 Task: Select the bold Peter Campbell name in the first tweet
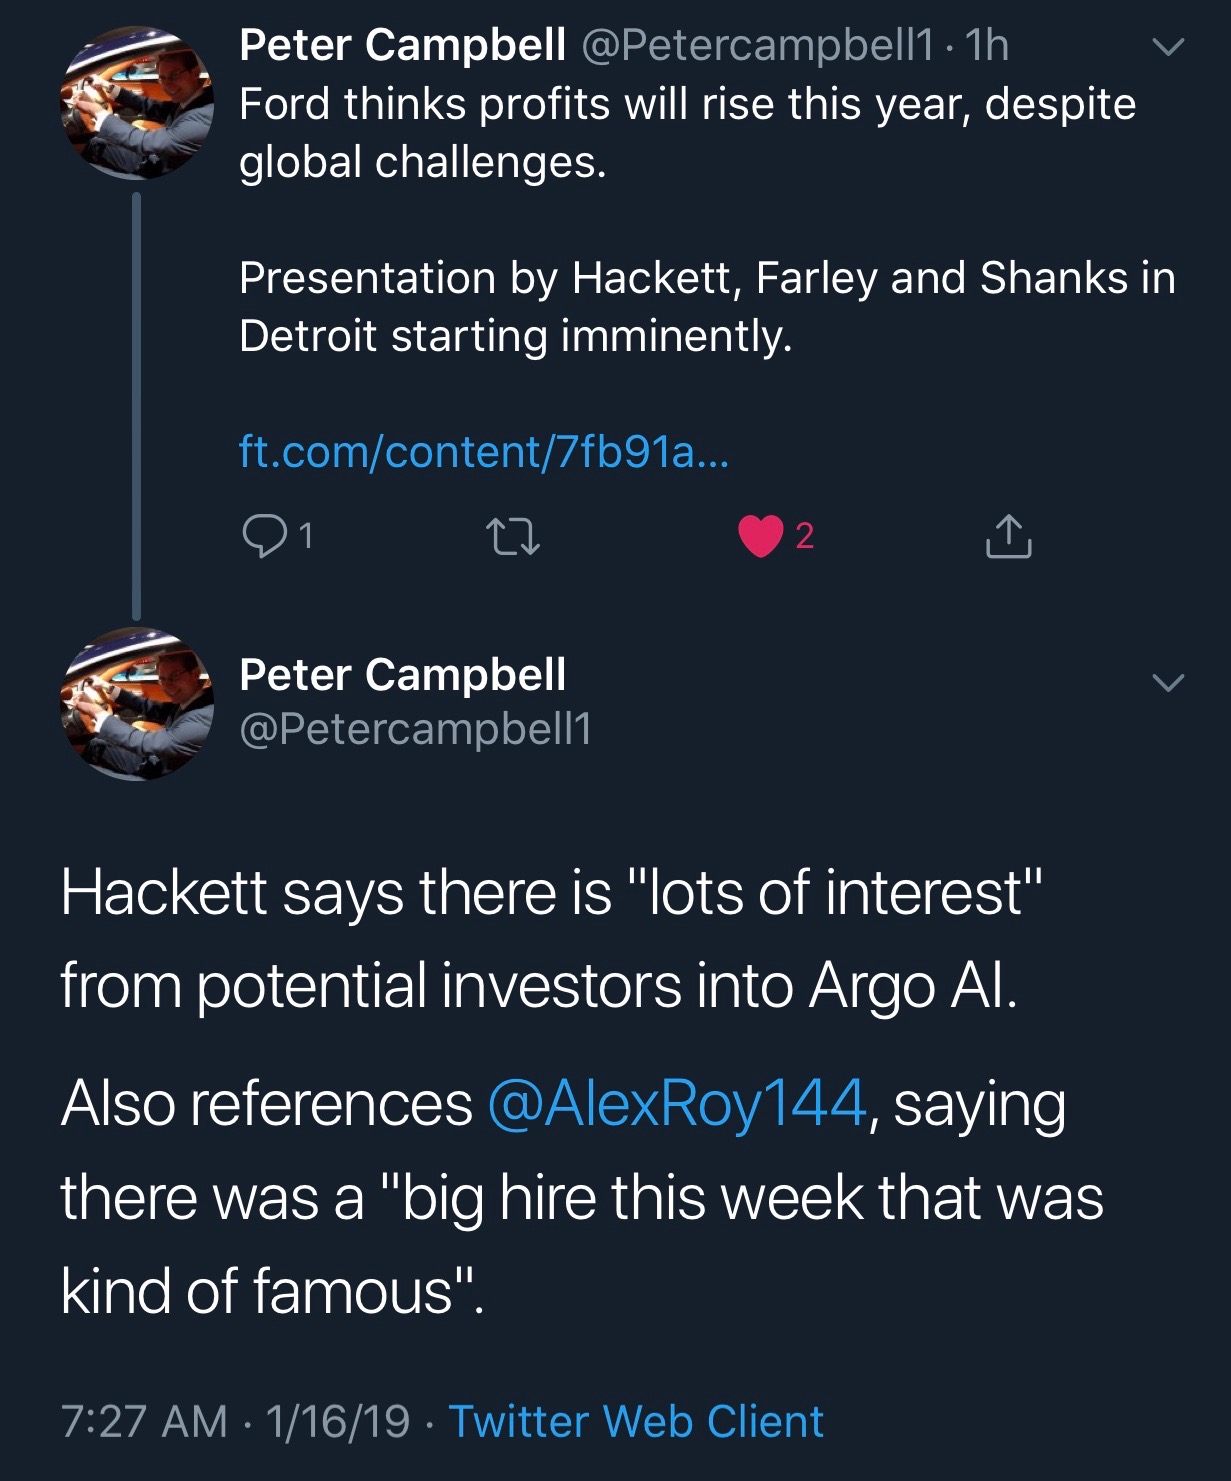(x=402, y=45)
